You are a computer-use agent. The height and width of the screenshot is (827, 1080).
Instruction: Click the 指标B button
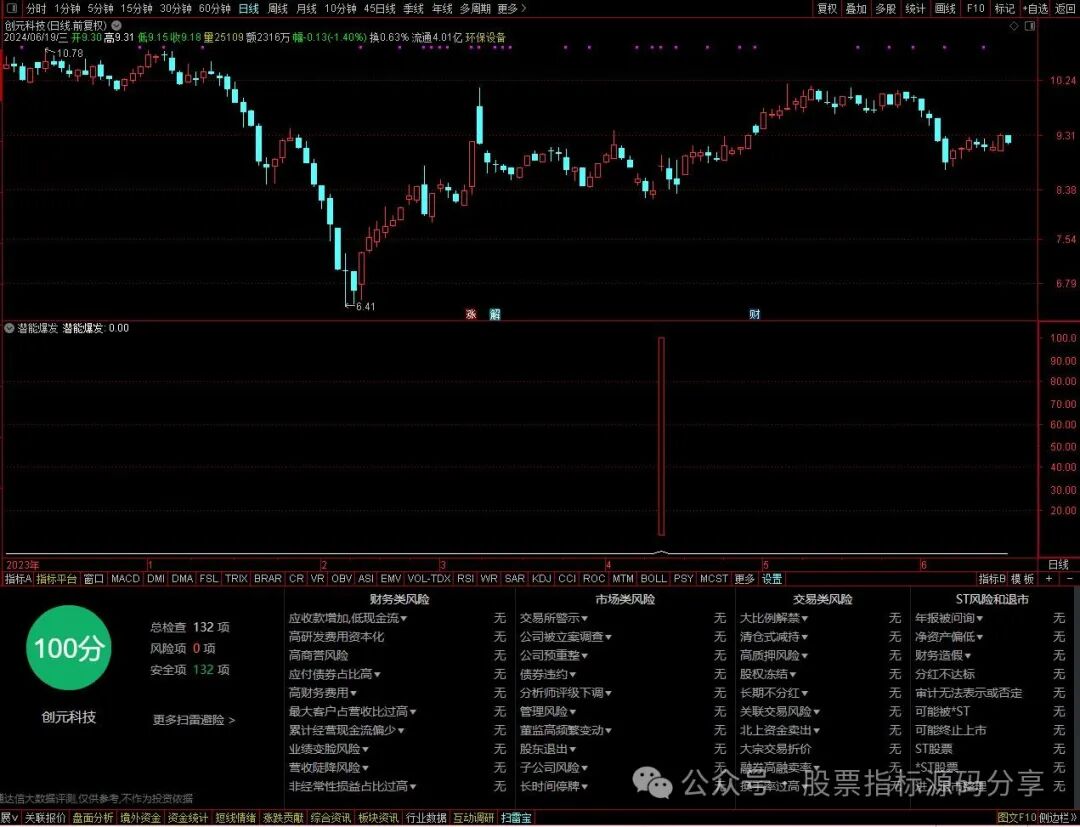[993, 579]
